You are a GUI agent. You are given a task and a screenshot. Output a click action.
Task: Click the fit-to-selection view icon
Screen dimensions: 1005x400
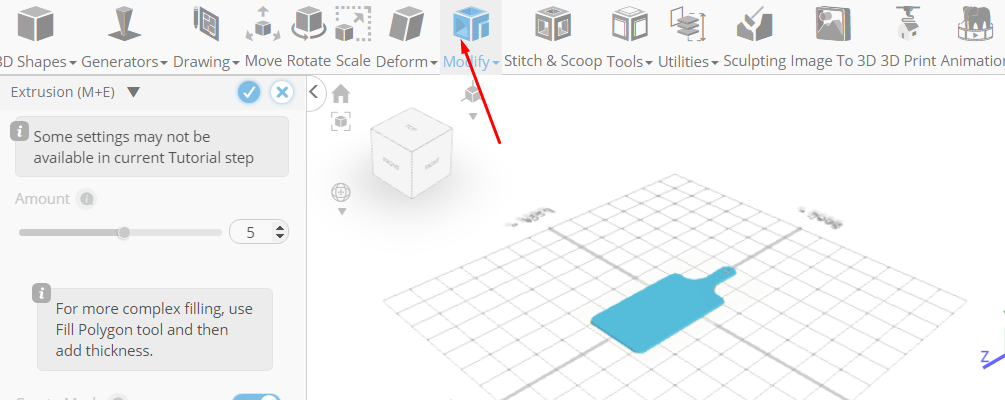point(341,121)
